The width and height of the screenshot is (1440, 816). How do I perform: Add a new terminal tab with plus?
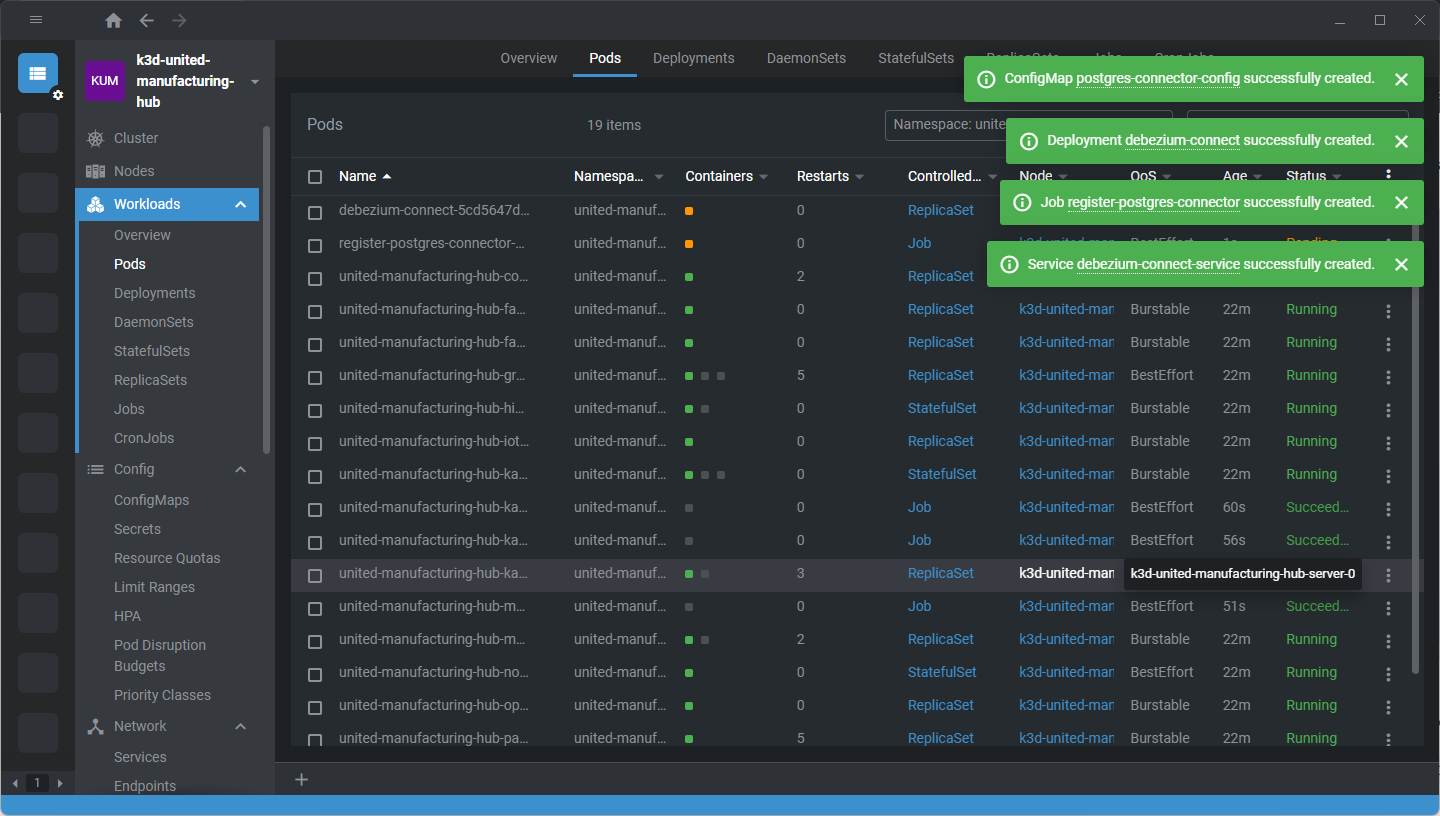click(302, 780)
